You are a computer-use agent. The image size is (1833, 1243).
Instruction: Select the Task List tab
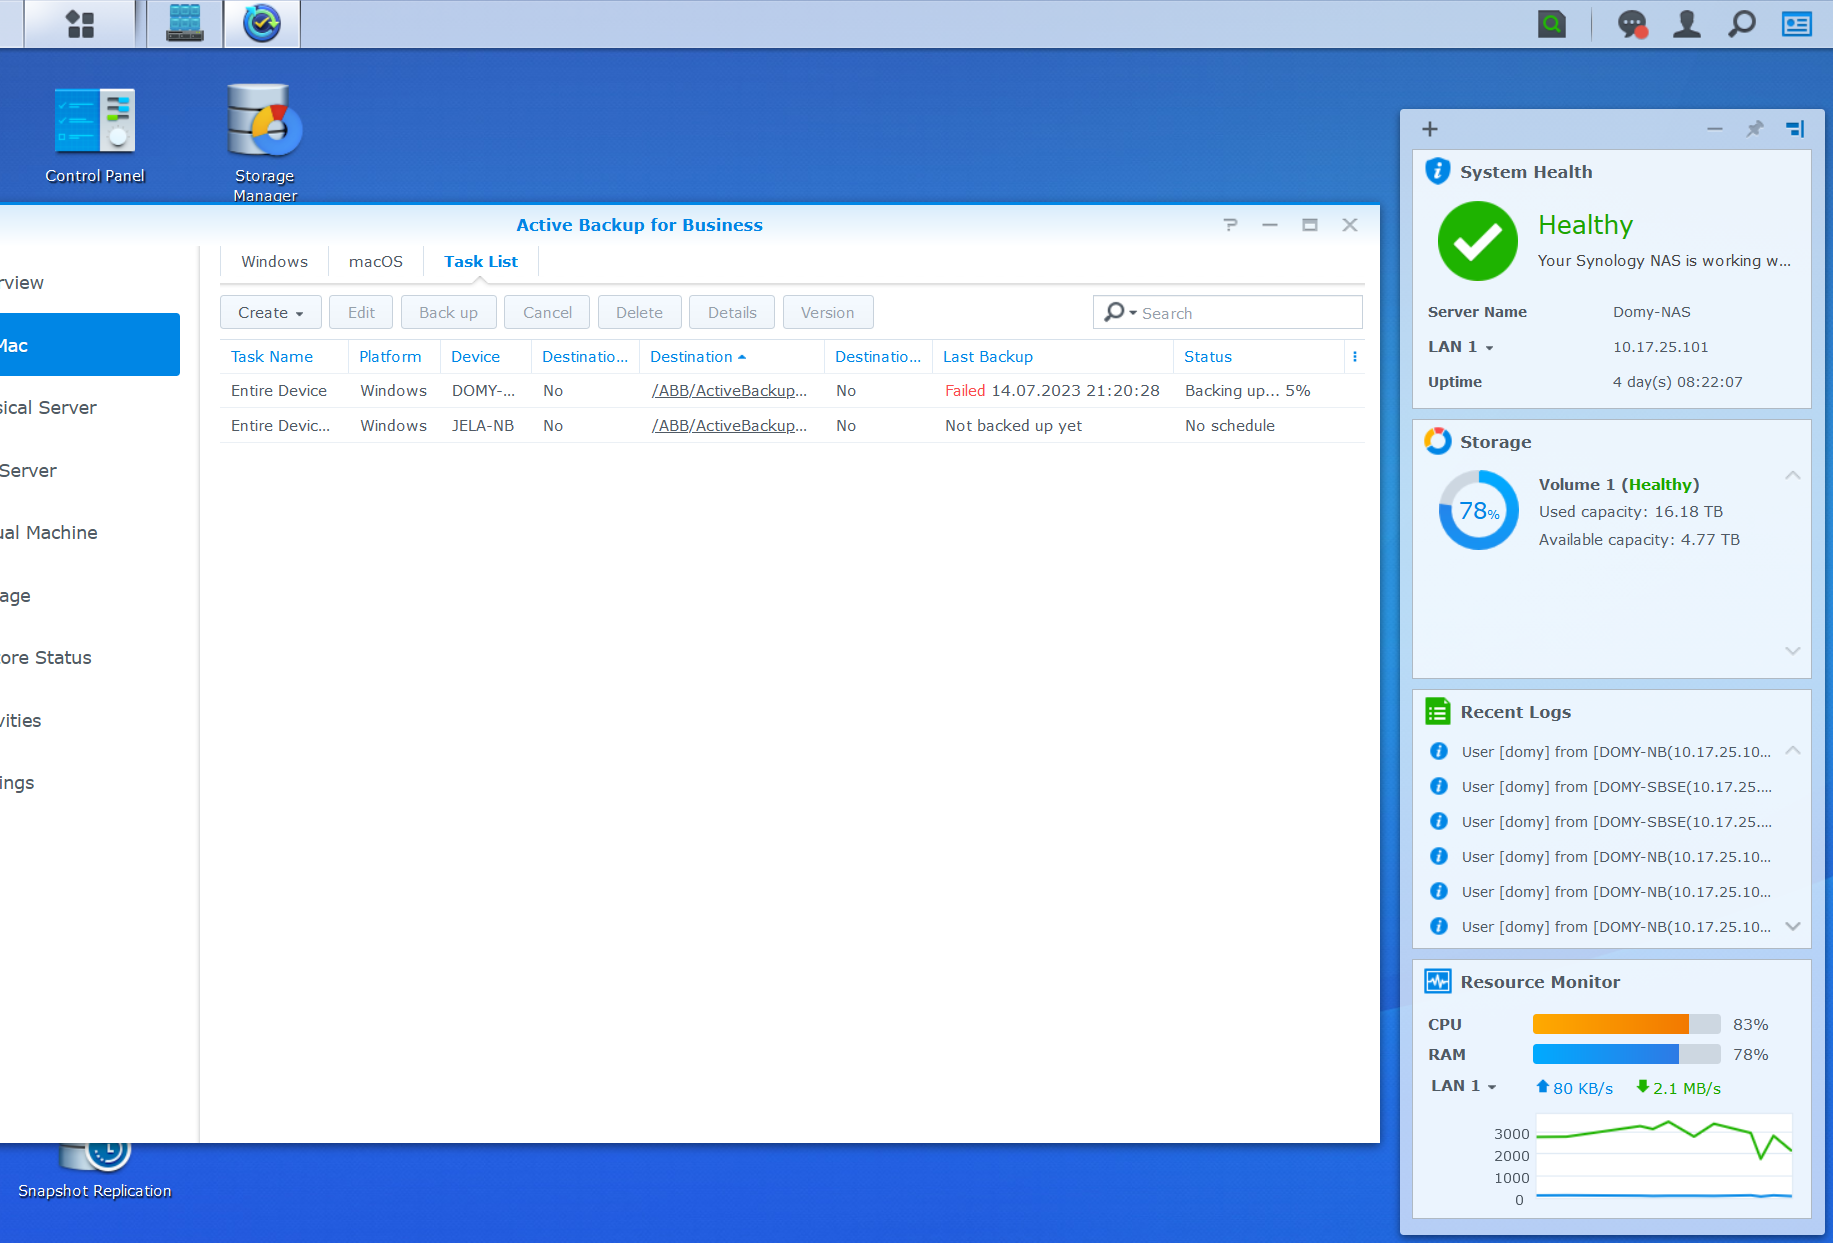(481, 262)
